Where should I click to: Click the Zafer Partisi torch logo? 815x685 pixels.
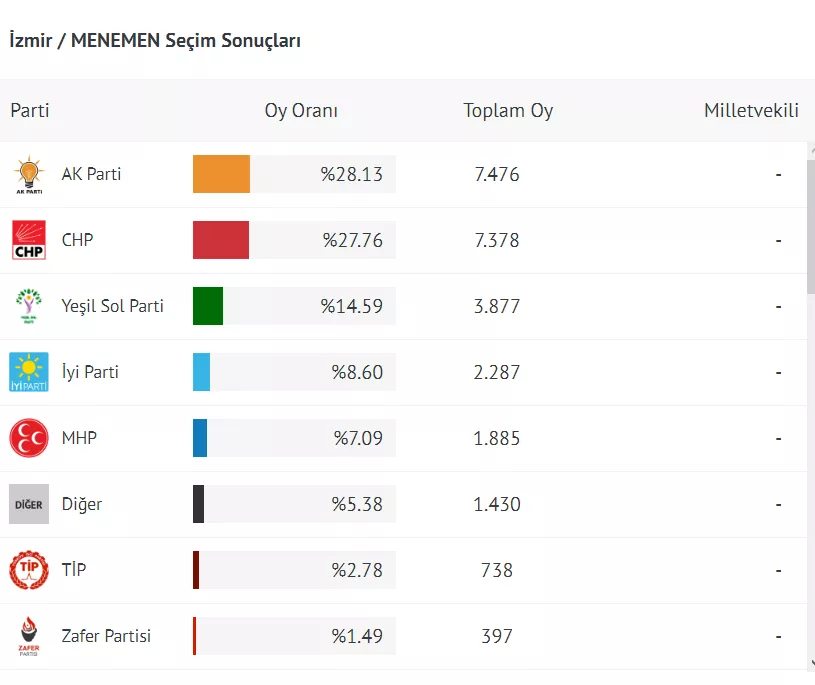click(29, 636)
